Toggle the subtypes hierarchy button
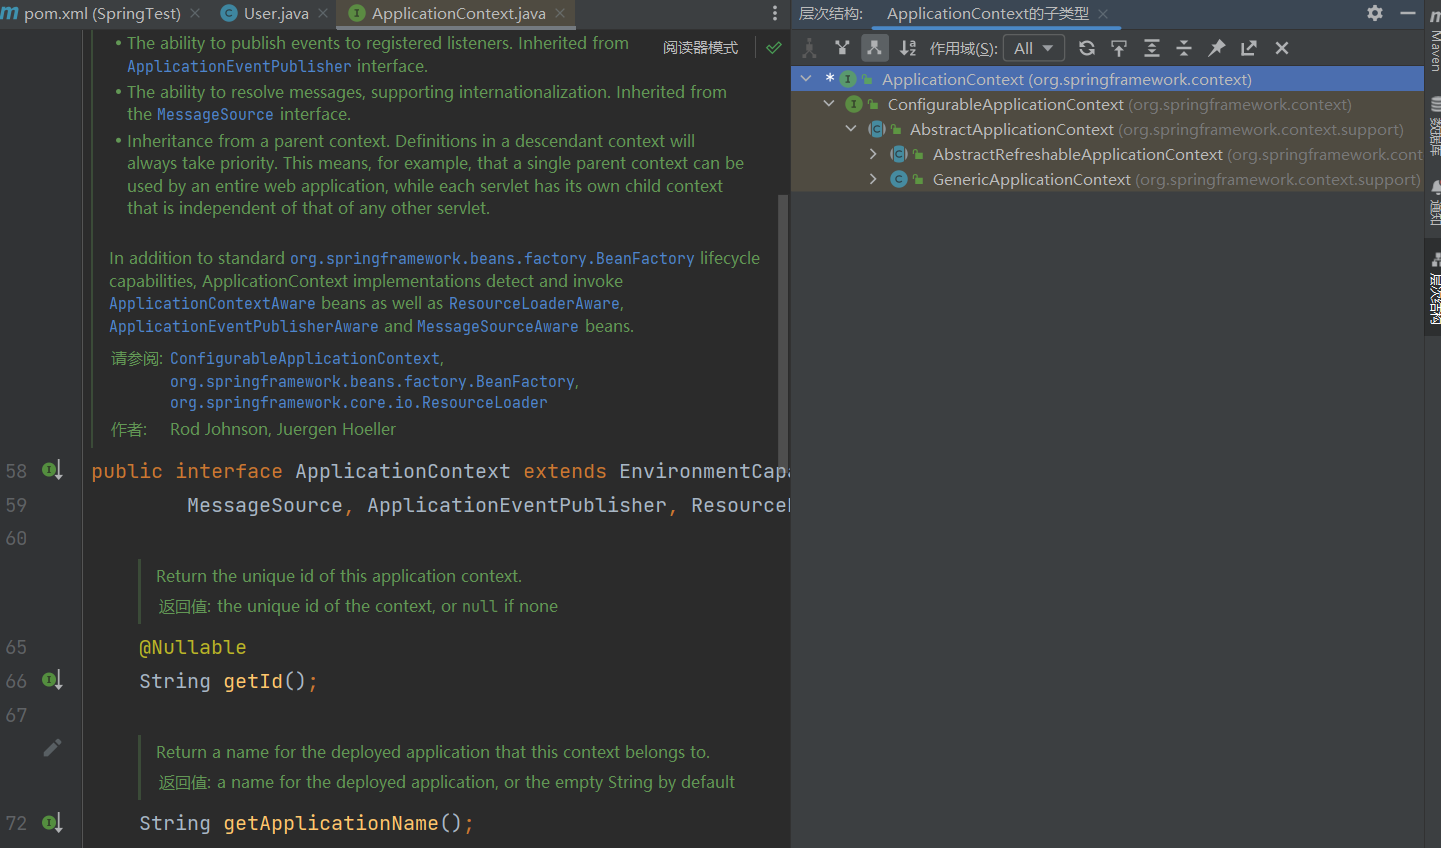The height and width of the screenshot is (848, 1441). pyautogui.click(x=875, y=48)
